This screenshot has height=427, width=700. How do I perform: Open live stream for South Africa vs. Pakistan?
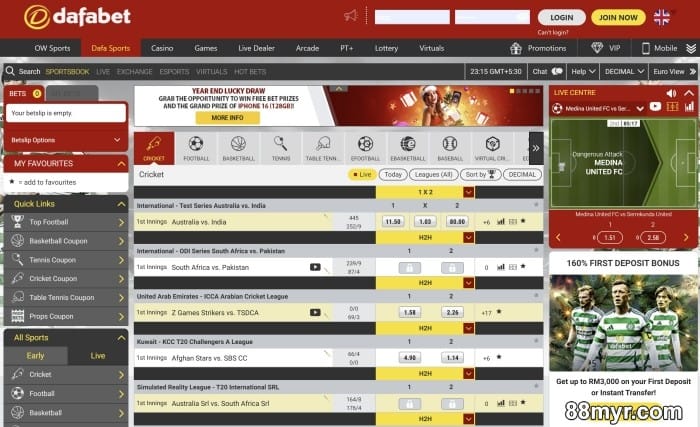point(315,267)
